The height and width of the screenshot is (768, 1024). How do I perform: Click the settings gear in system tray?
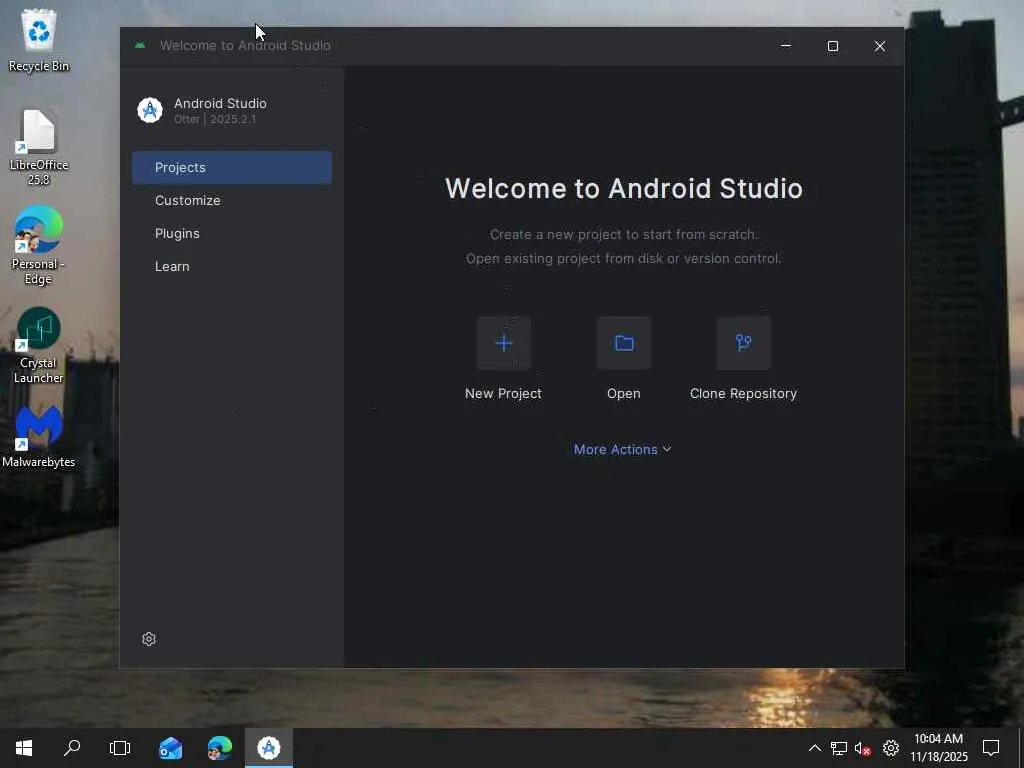point(891,748)
